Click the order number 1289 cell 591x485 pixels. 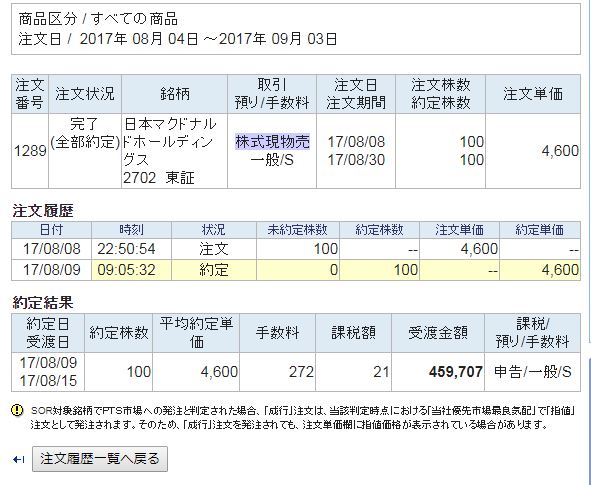coord(30,151)
